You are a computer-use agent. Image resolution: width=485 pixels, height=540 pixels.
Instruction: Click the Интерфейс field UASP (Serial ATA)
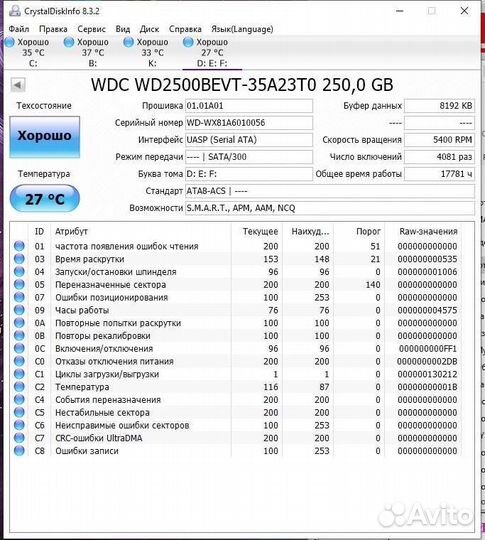pyautogui.click(x=249, y=140)
